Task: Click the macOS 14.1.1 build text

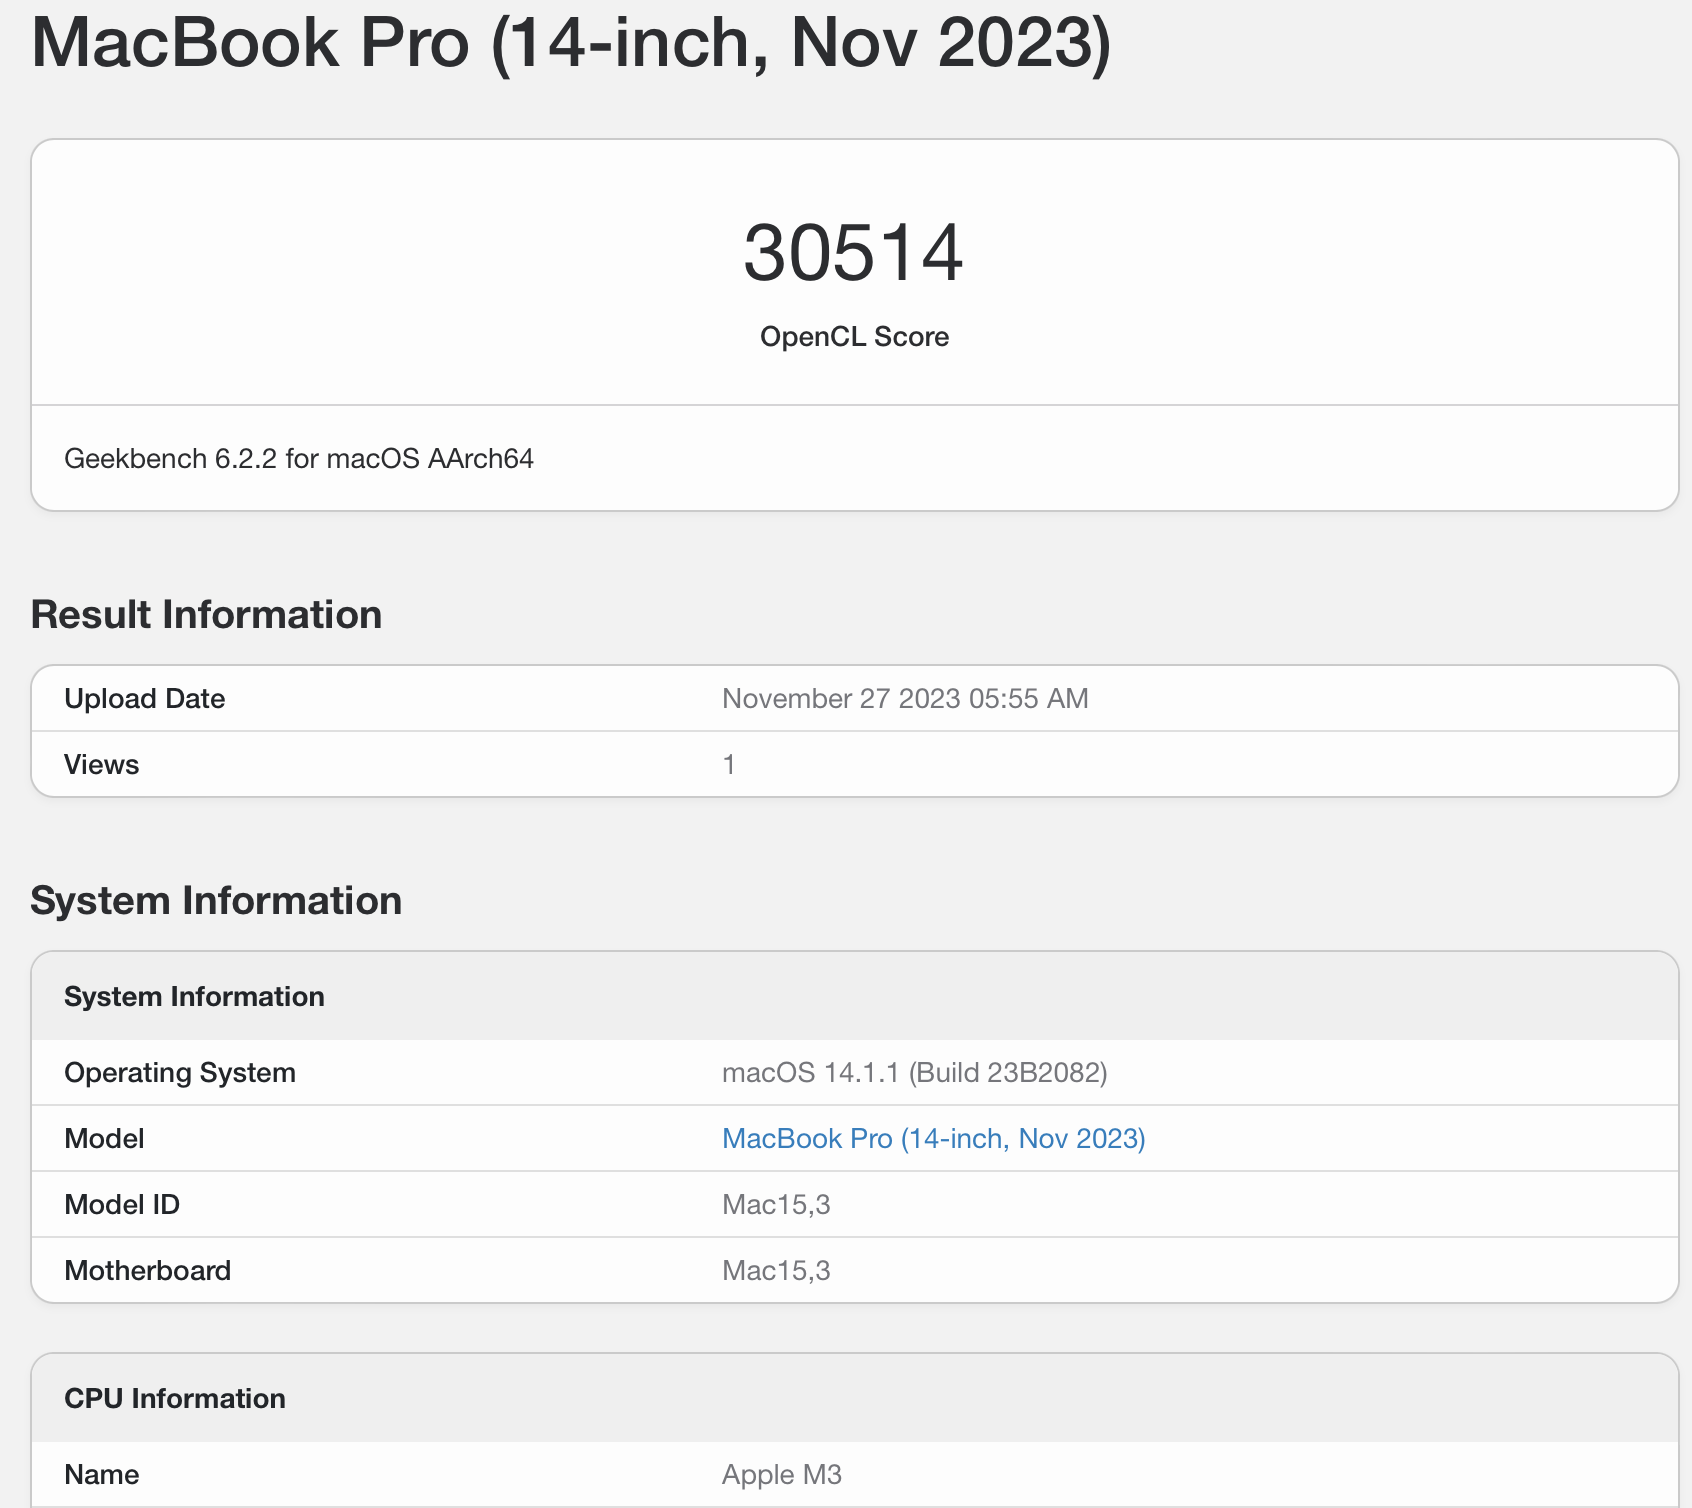Action: tap(915, 1072)
